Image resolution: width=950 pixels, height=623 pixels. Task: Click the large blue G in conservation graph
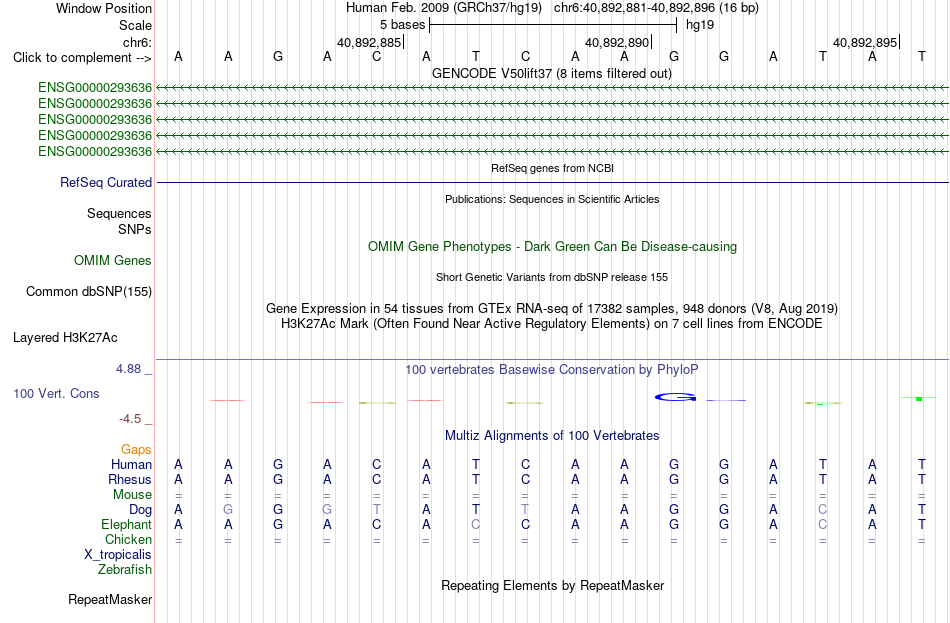point(675,397)
